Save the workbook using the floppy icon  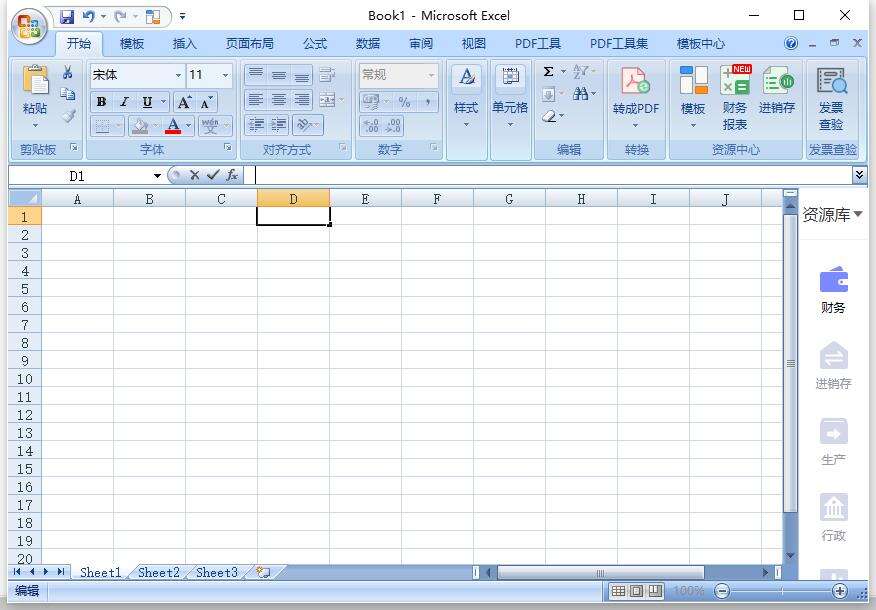tap(67, 16)
